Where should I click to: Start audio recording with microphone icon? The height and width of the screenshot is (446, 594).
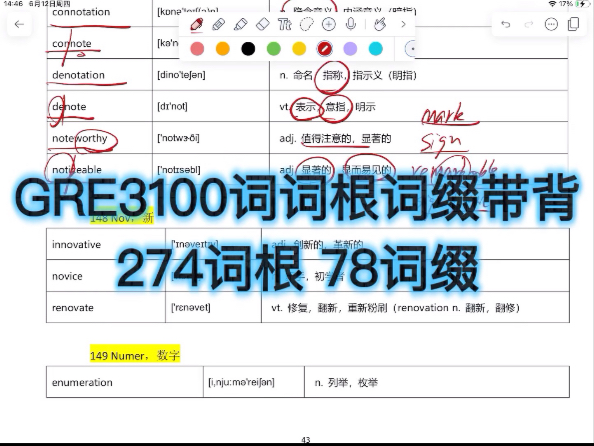(351, 25)
